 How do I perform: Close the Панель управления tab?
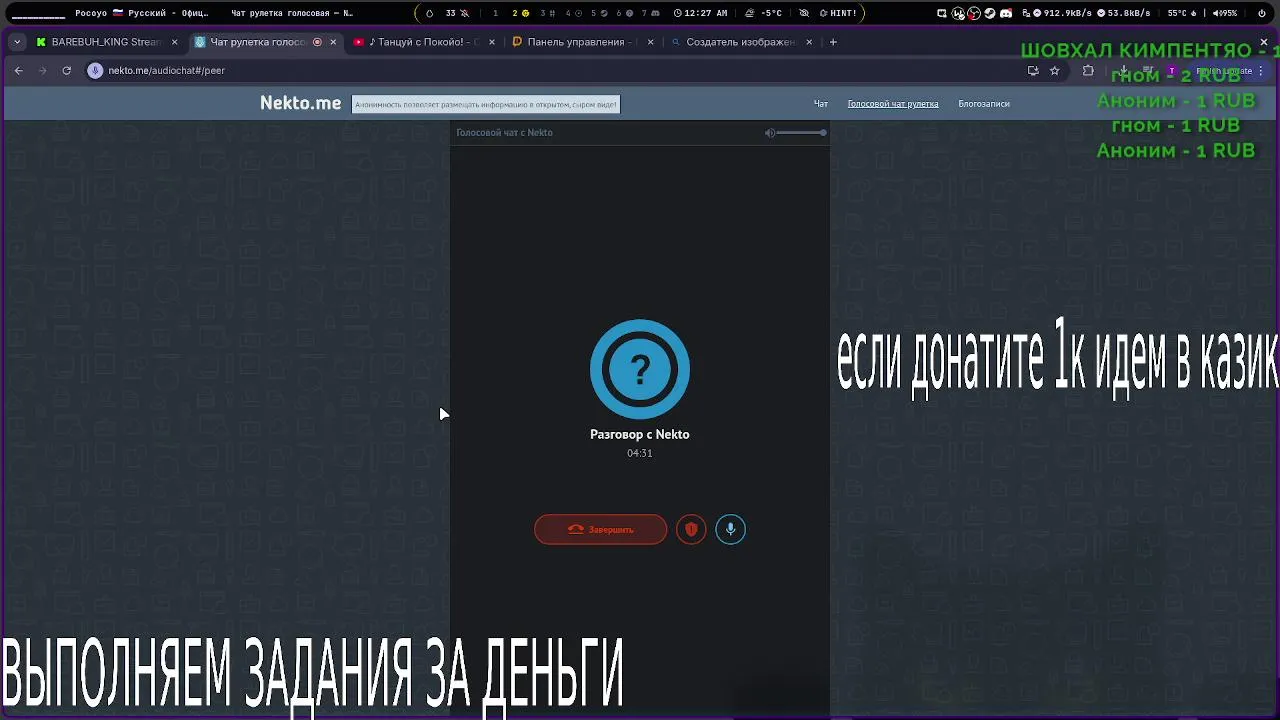coord(651,42)
